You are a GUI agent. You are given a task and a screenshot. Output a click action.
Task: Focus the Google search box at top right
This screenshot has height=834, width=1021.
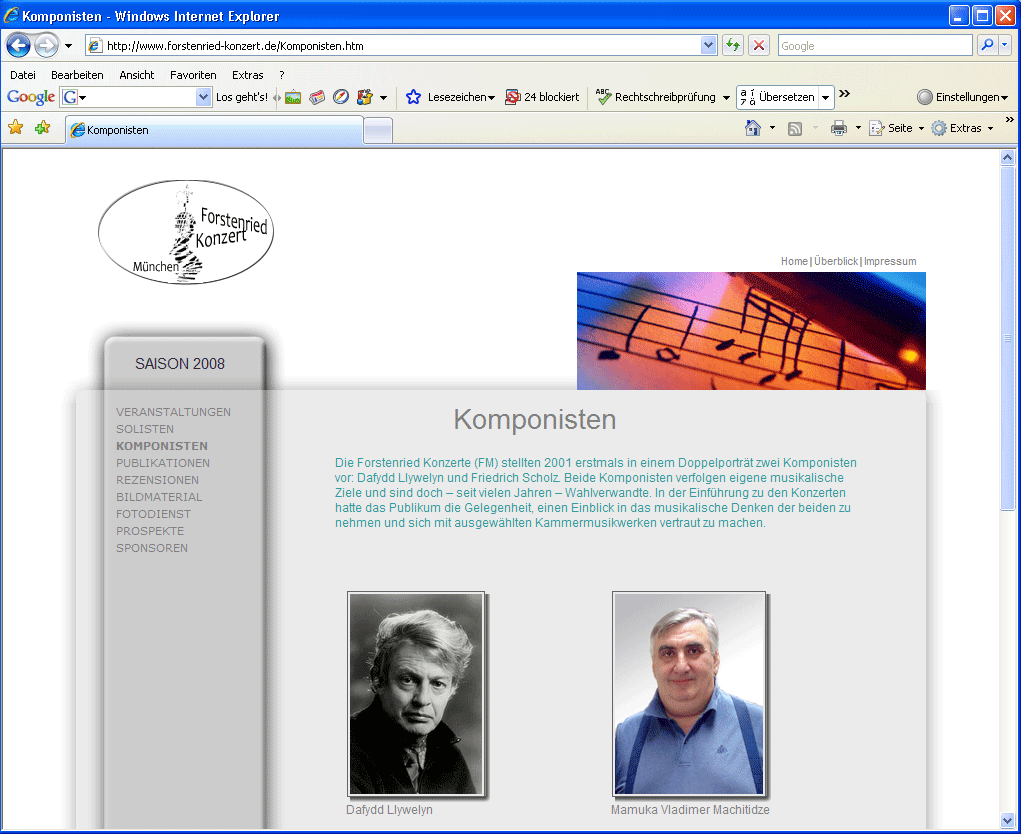[x=874, y=46]
